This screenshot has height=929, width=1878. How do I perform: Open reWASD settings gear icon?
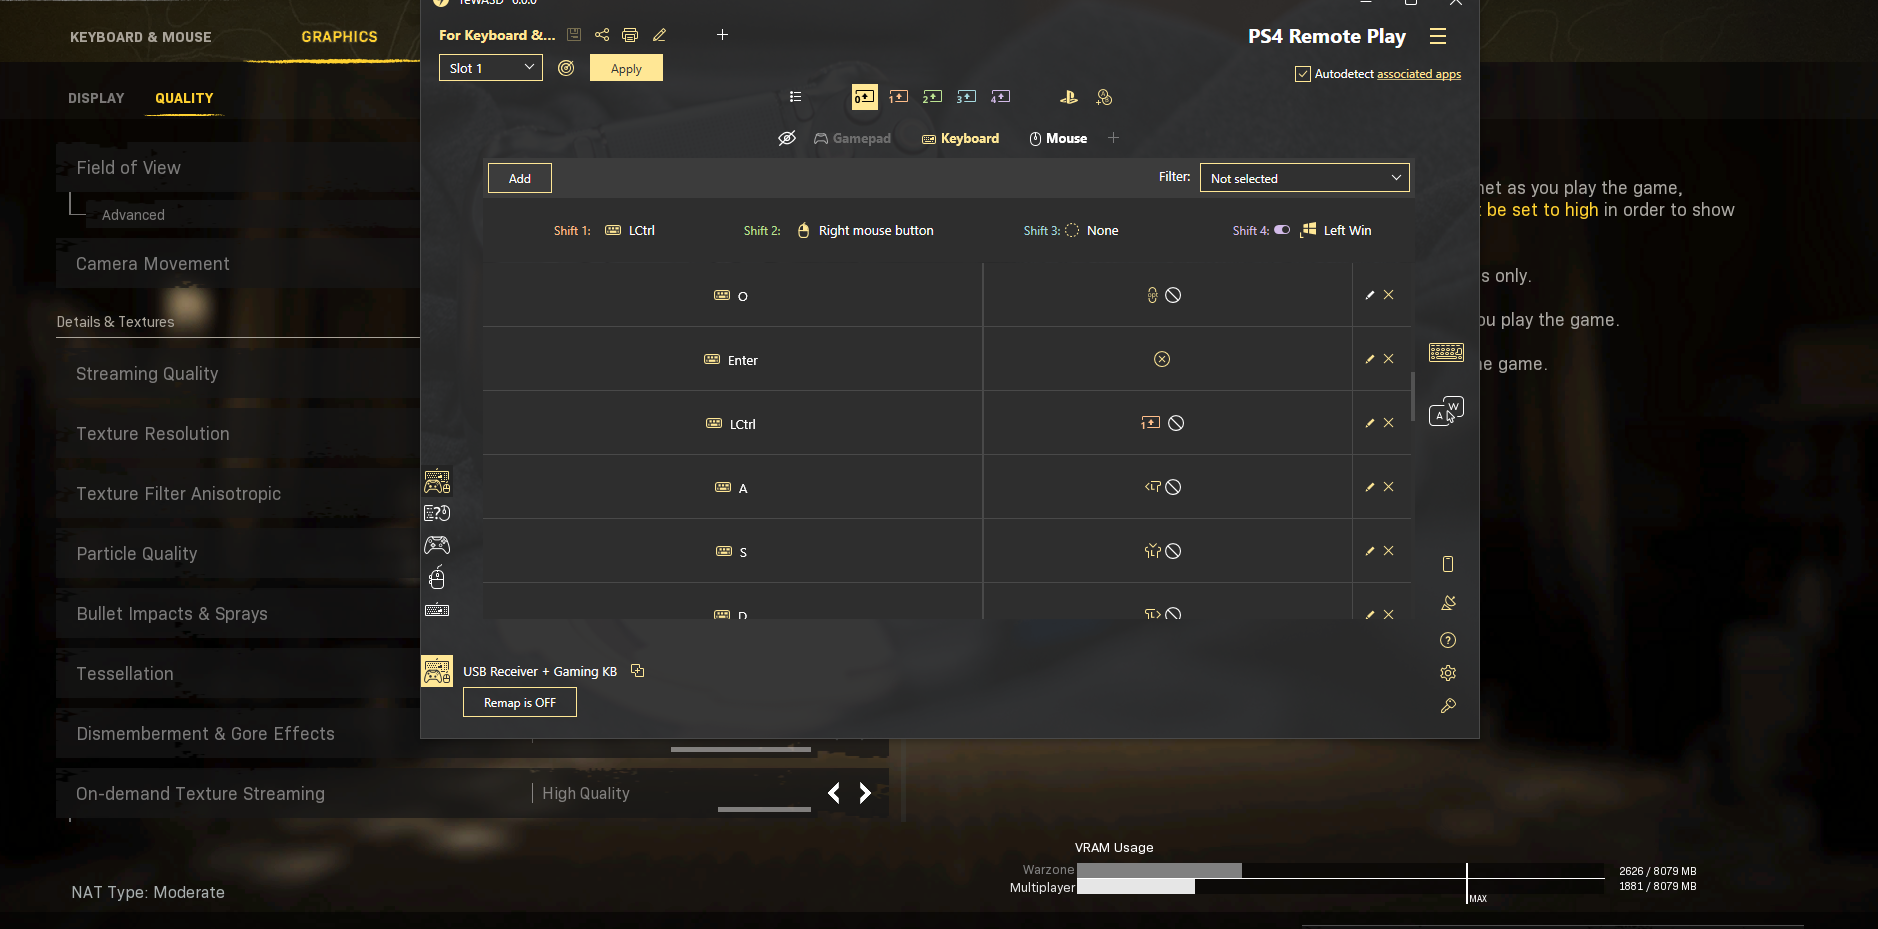[1448, 673]
